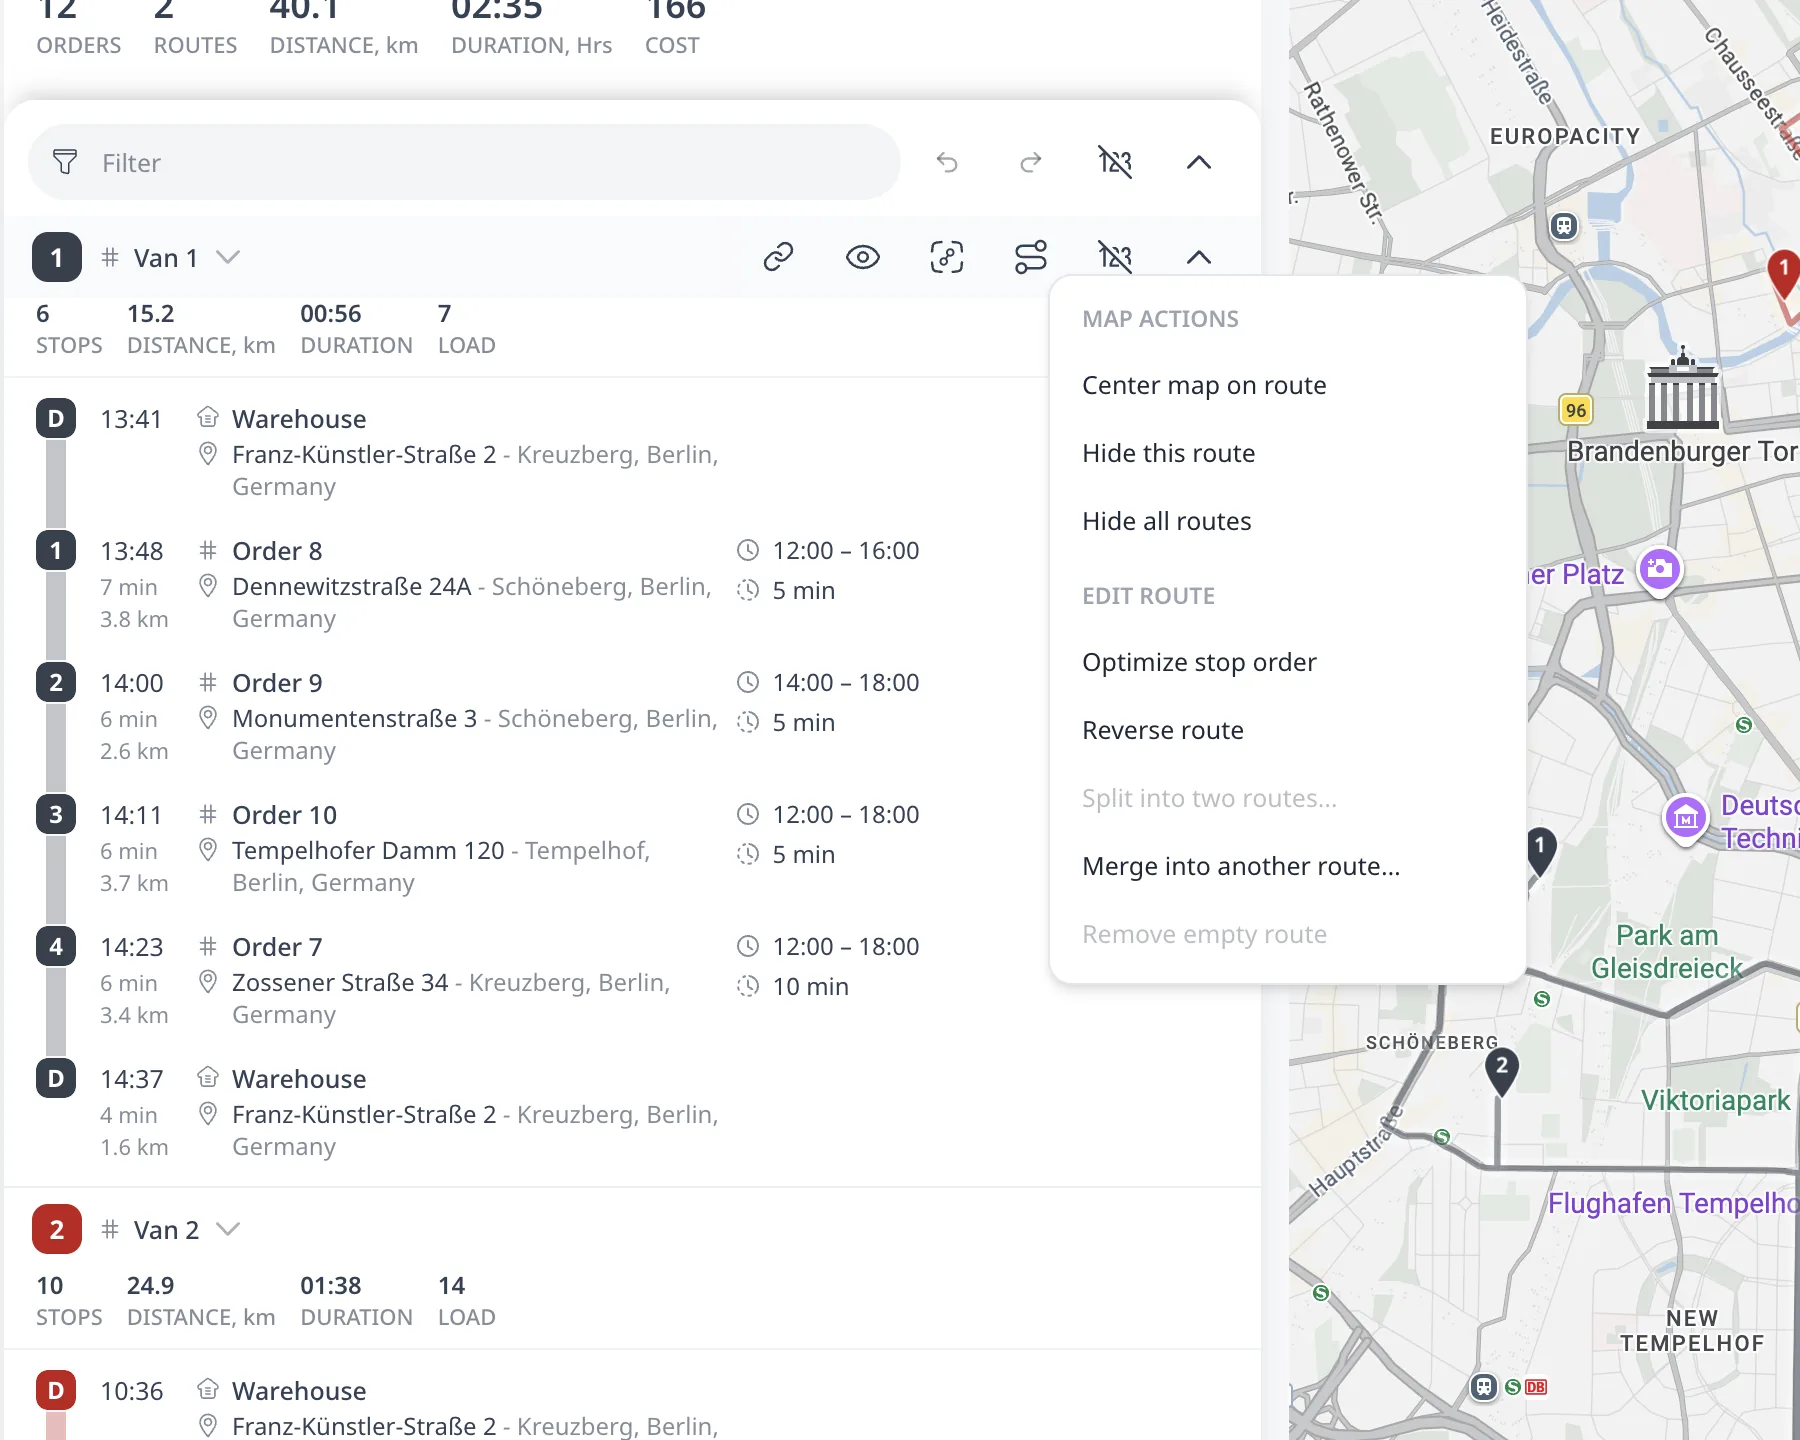
Task: Open Order 7 stop details
Action: [x=277, y=947]
